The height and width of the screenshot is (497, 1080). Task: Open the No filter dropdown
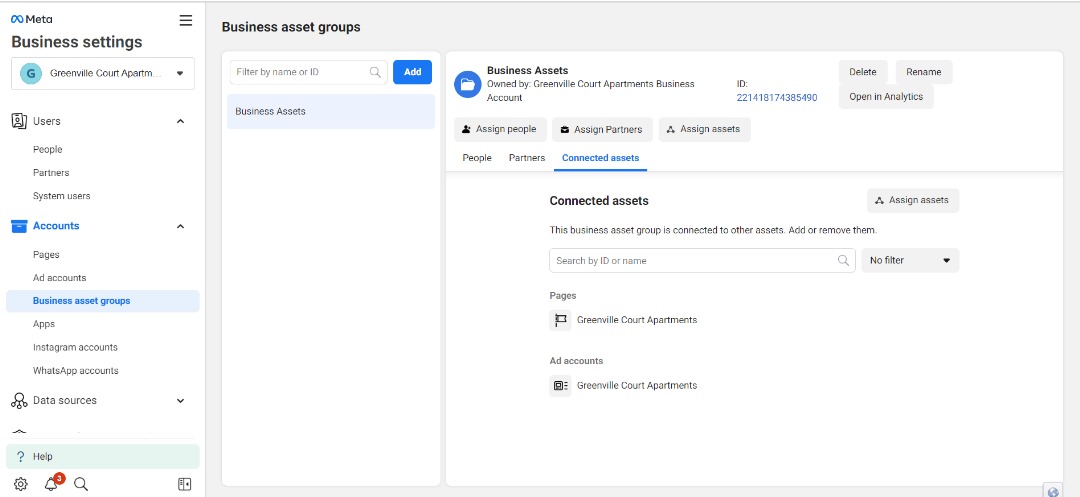(910, 260)
